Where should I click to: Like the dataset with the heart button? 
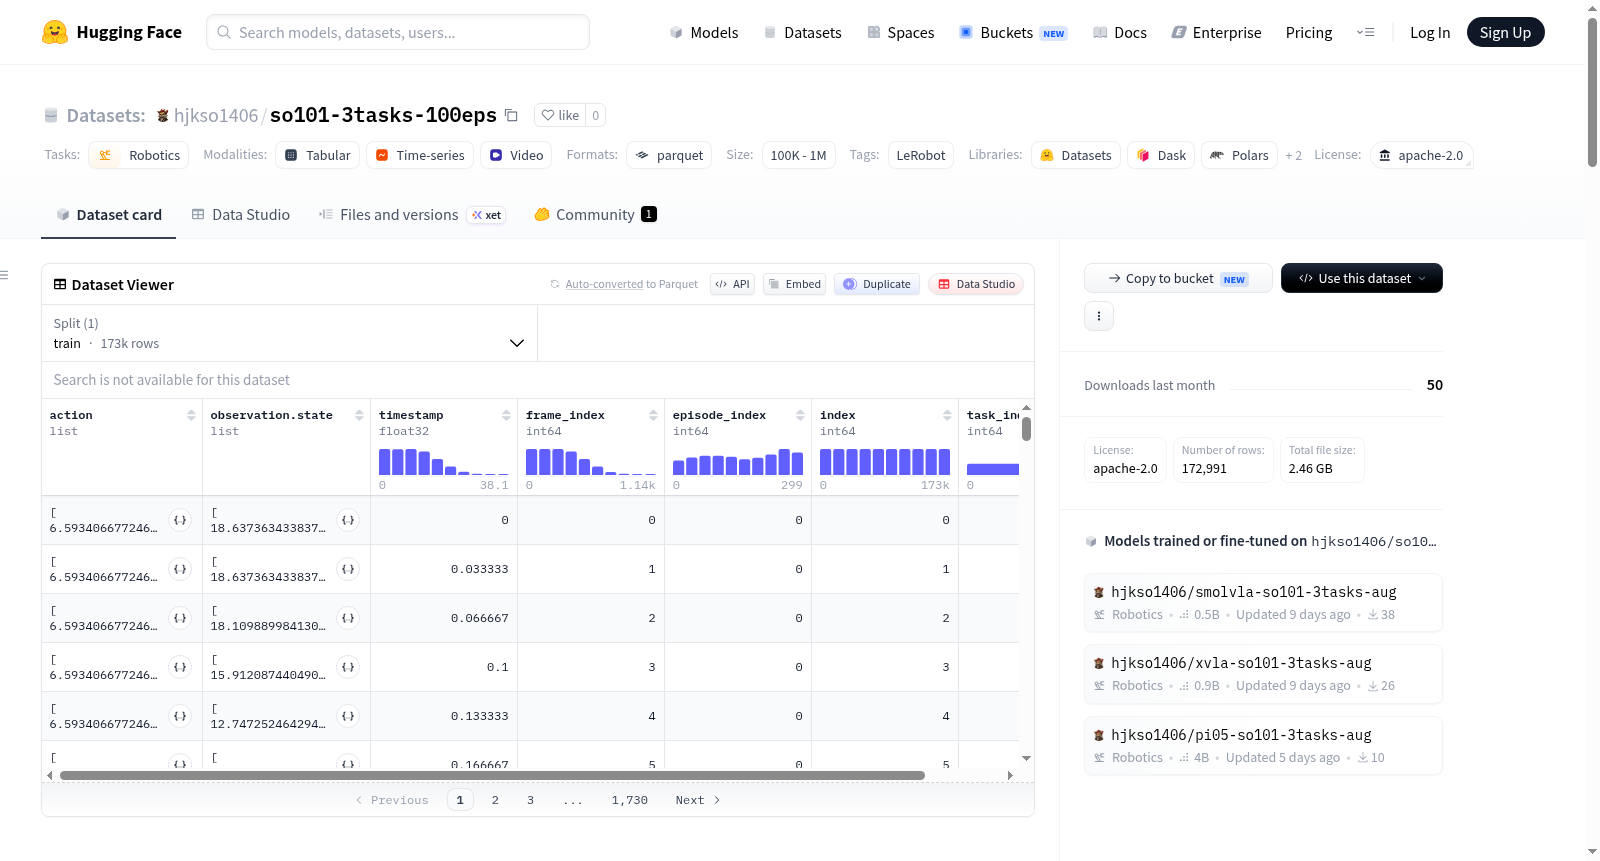click(560, 115)
